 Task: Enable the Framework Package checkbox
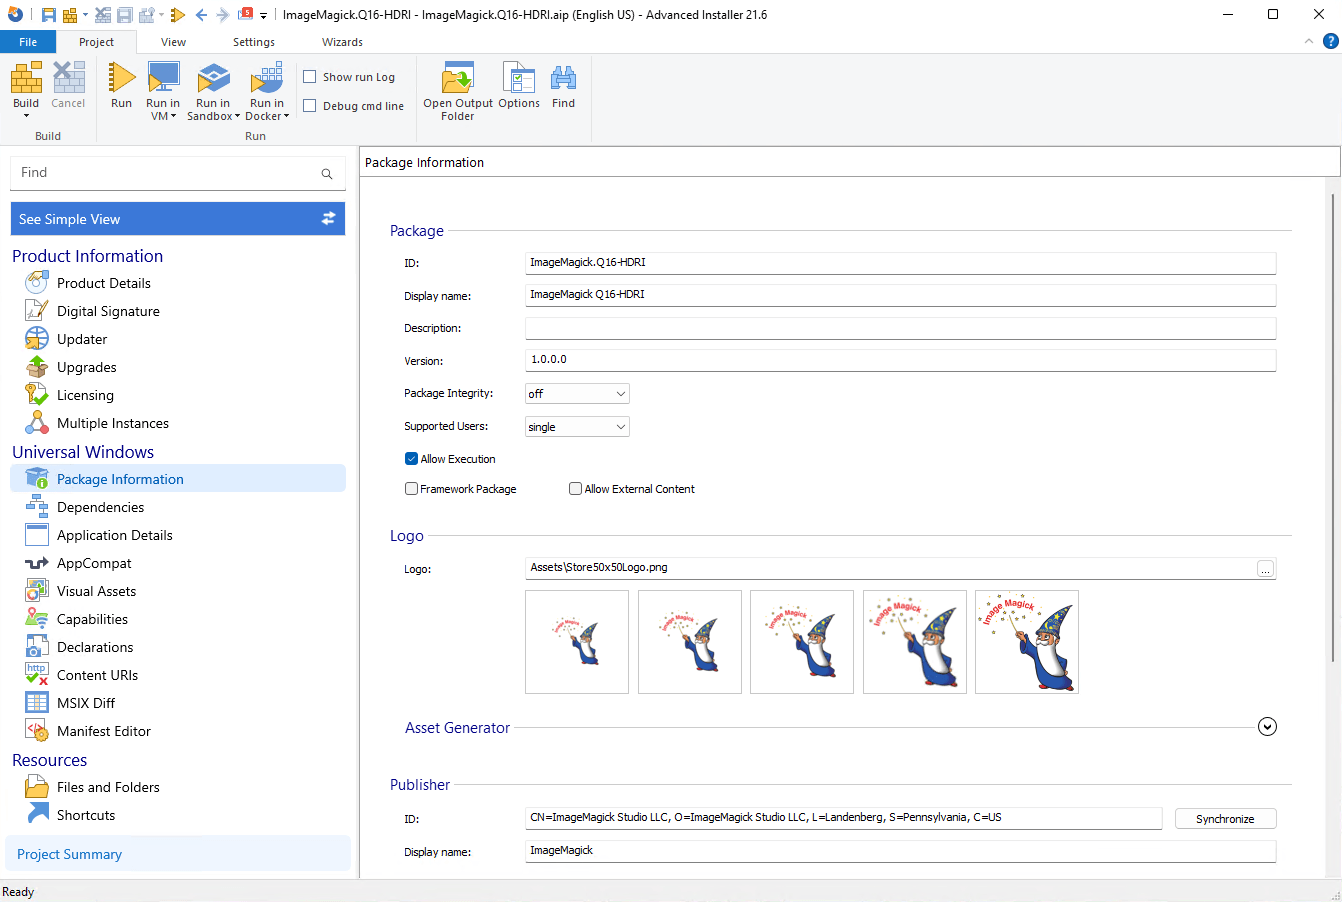(x=411, y=489)
